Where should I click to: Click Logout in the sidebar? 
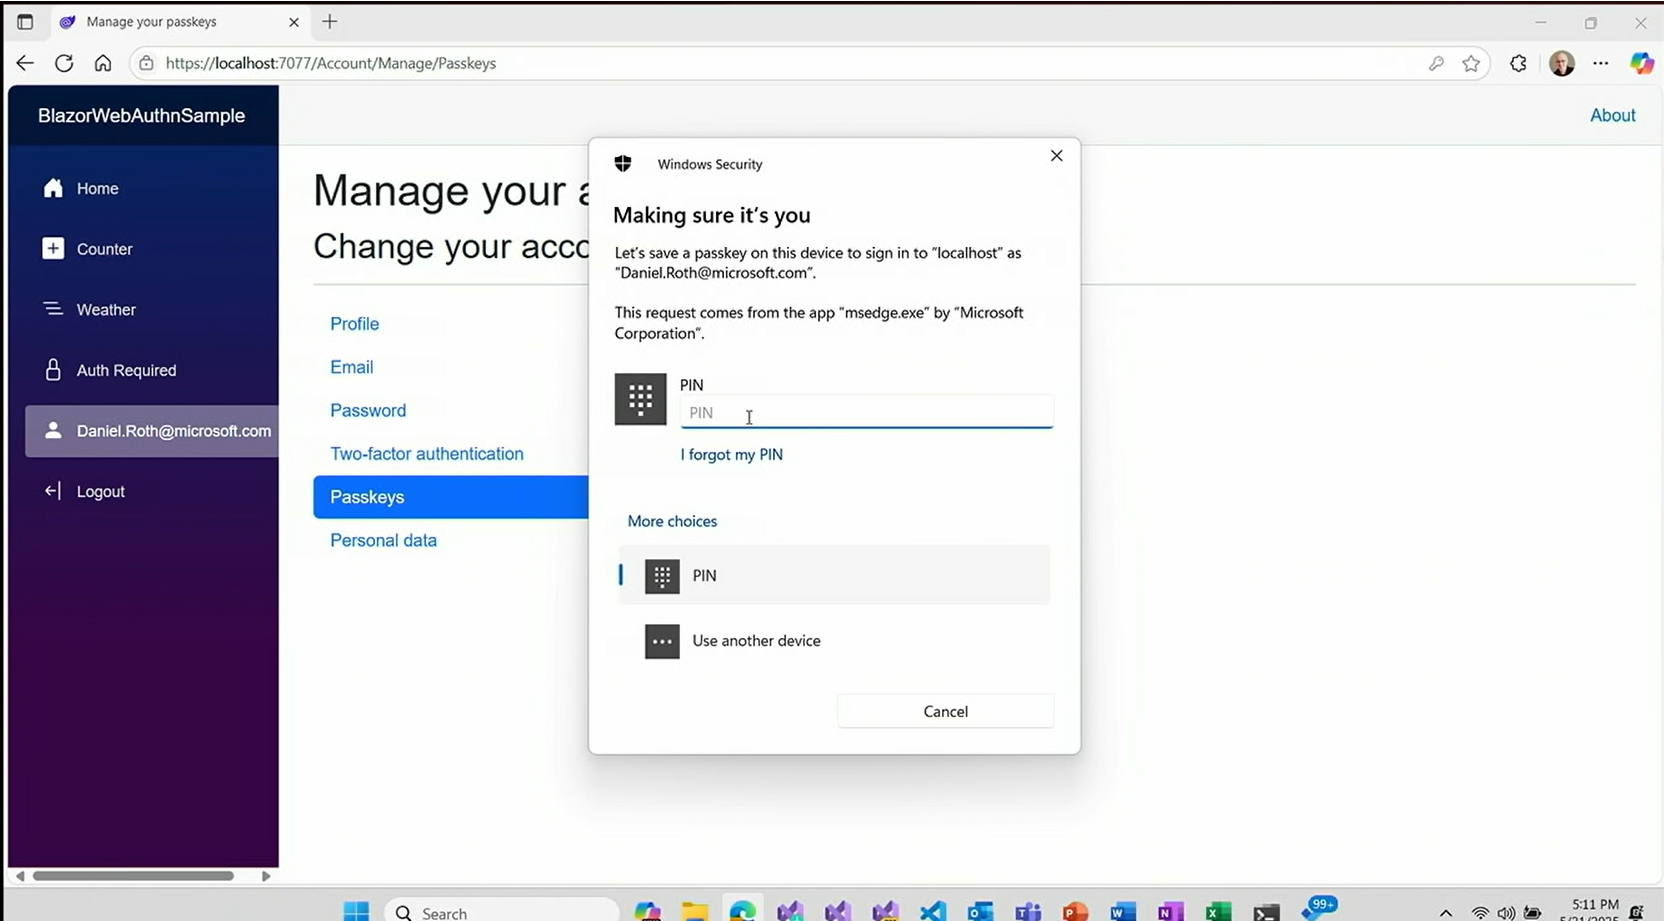point(100,491)
